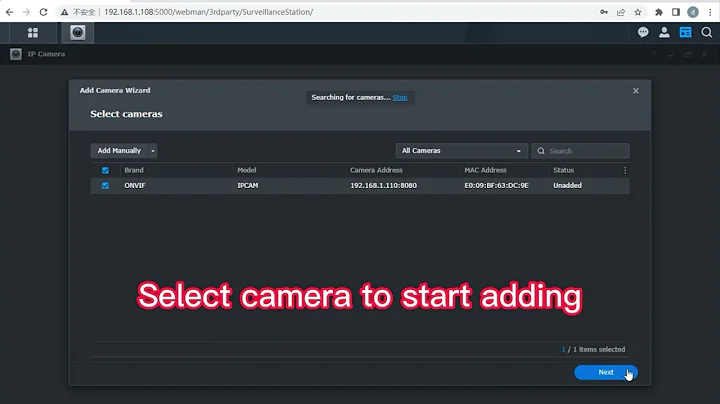Image resolution: width=720 pixels, height=404 pixels.
Task: Open the Chrome three-dot menu
Action: tap(710, 12)
